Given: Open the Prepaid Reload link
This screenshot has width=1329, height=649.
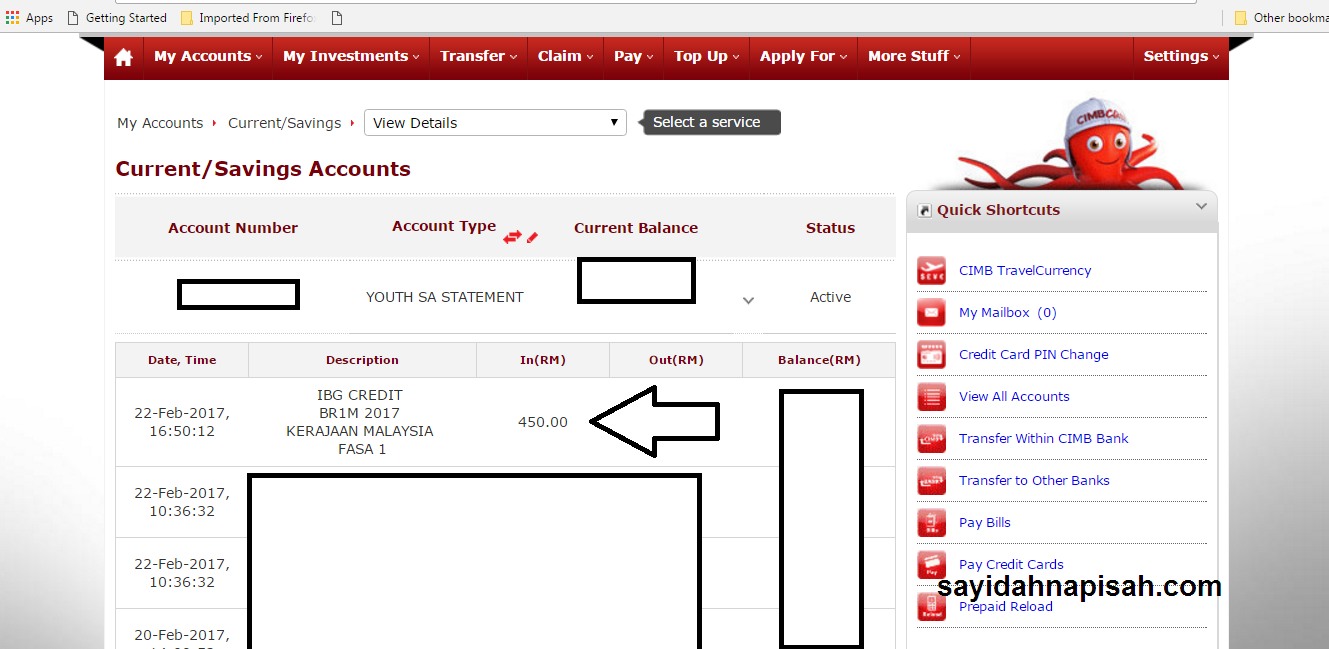Looking at the screenshot, I should click(x=1005, y=607).
